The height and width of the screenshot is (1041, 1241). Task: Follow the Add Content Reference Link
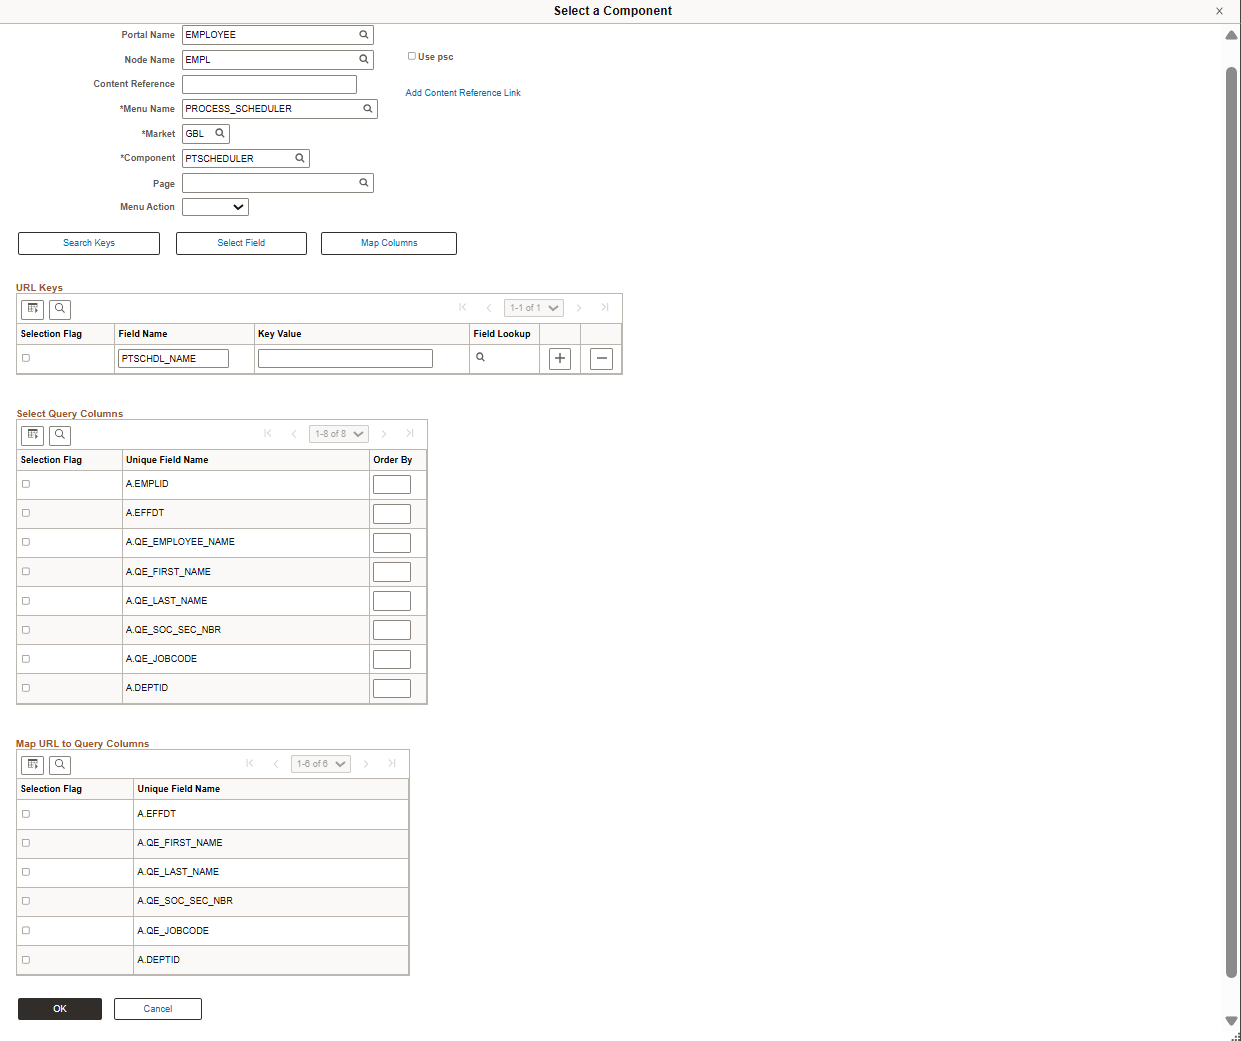(462, 92)
